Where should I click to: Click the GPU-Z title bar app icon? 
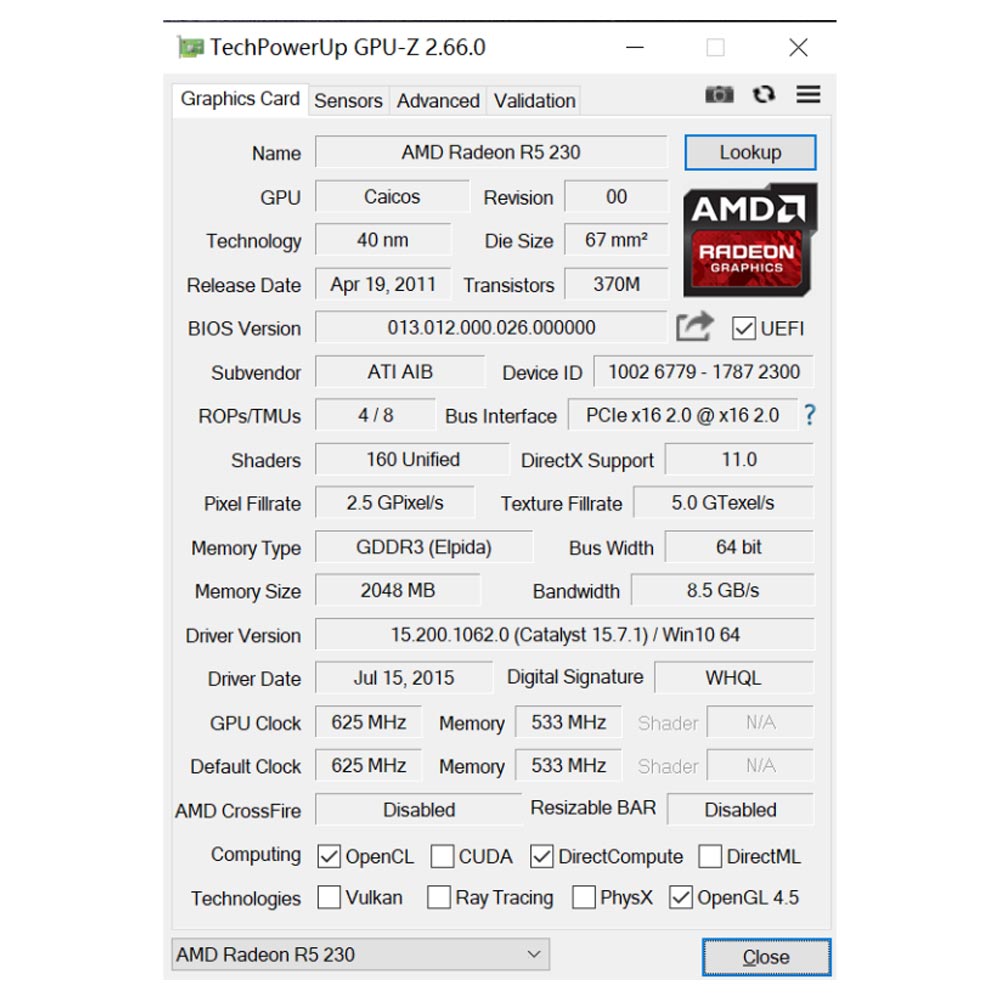point(190,47)
